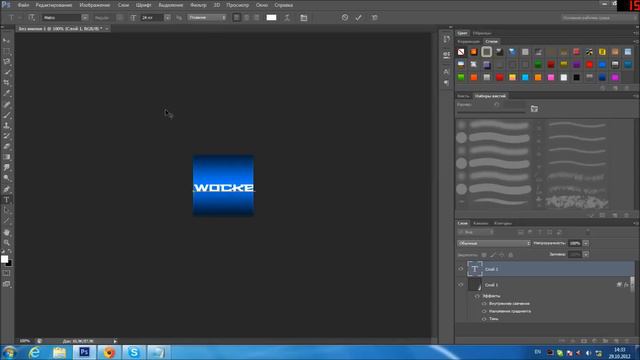Toggle text orientation in options bar
Screen dimensions: 640x360
click(31, 18)
